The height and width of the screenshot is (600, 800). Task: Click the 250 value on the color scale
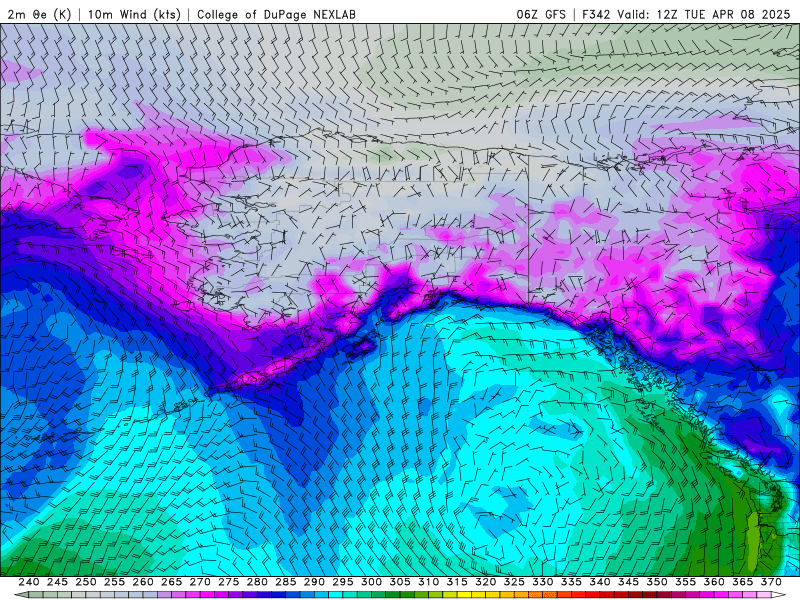tap(86, 582)
